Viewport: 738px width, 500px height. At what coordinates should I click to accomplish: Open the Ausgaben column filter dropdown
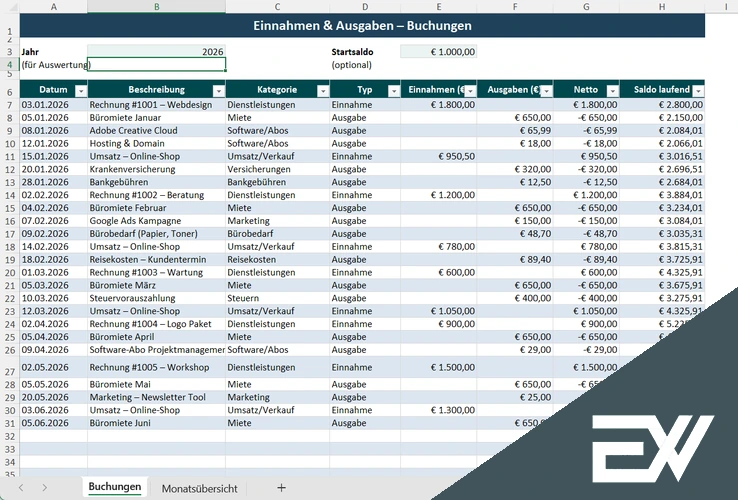pyautogui.click(x=545, y=90)
